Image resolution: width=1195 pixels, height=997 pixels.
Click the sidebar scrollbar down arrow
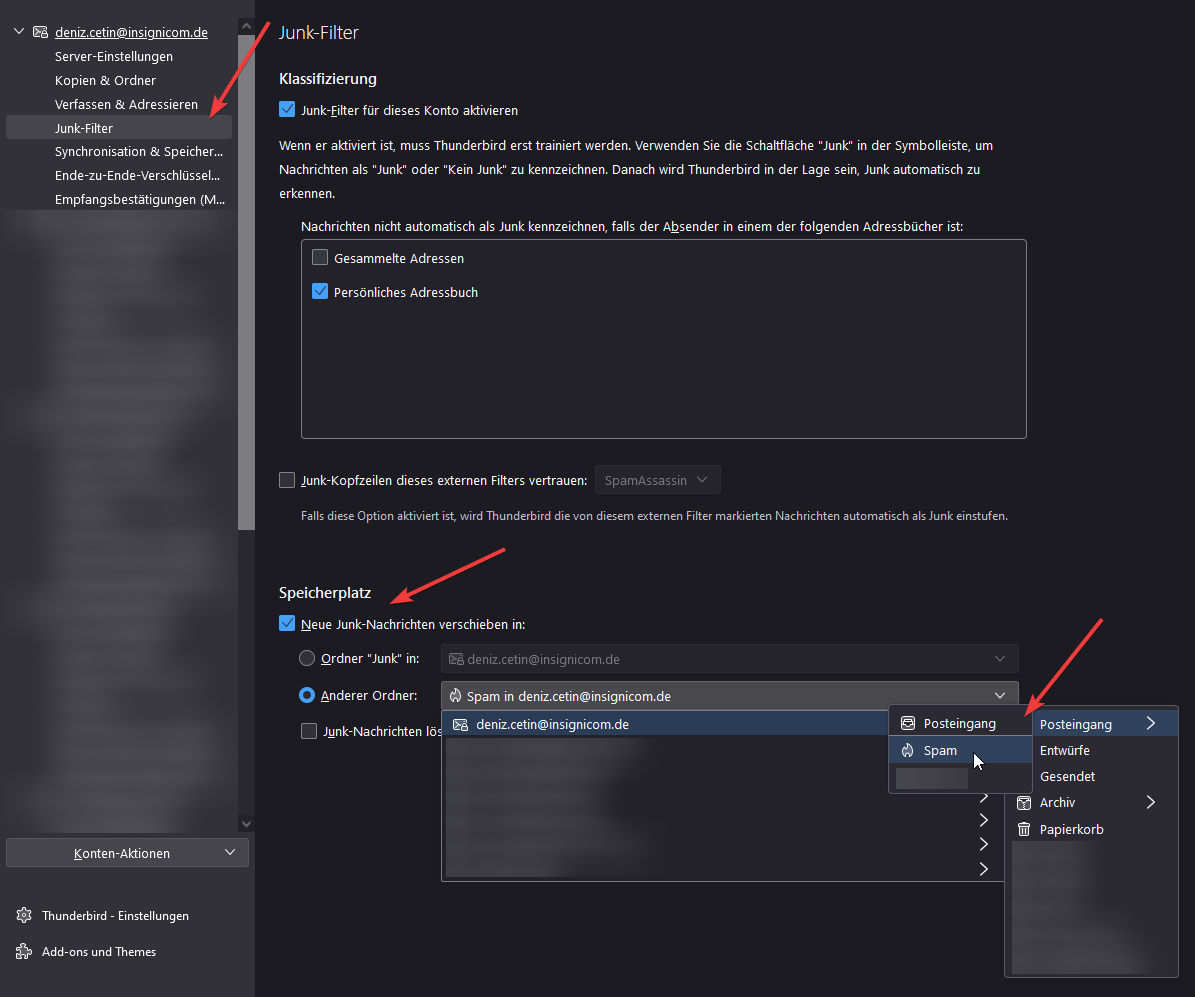point(246,823)
